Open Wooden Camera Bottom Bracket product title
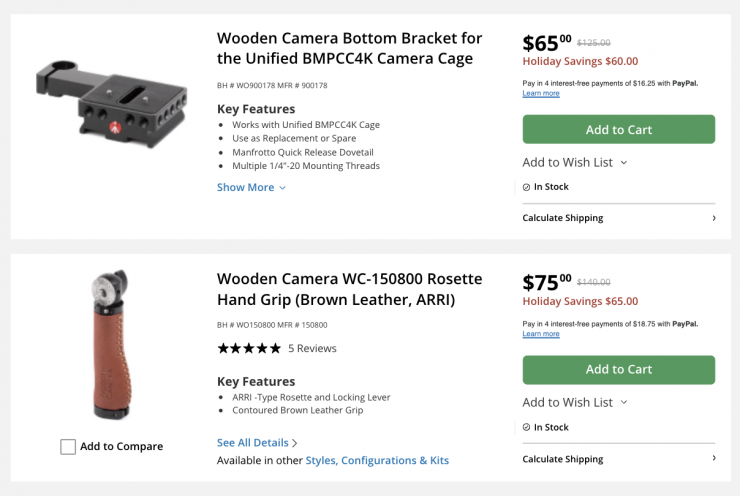Screen dimensions: 740x496 click(x=349, y=48)
